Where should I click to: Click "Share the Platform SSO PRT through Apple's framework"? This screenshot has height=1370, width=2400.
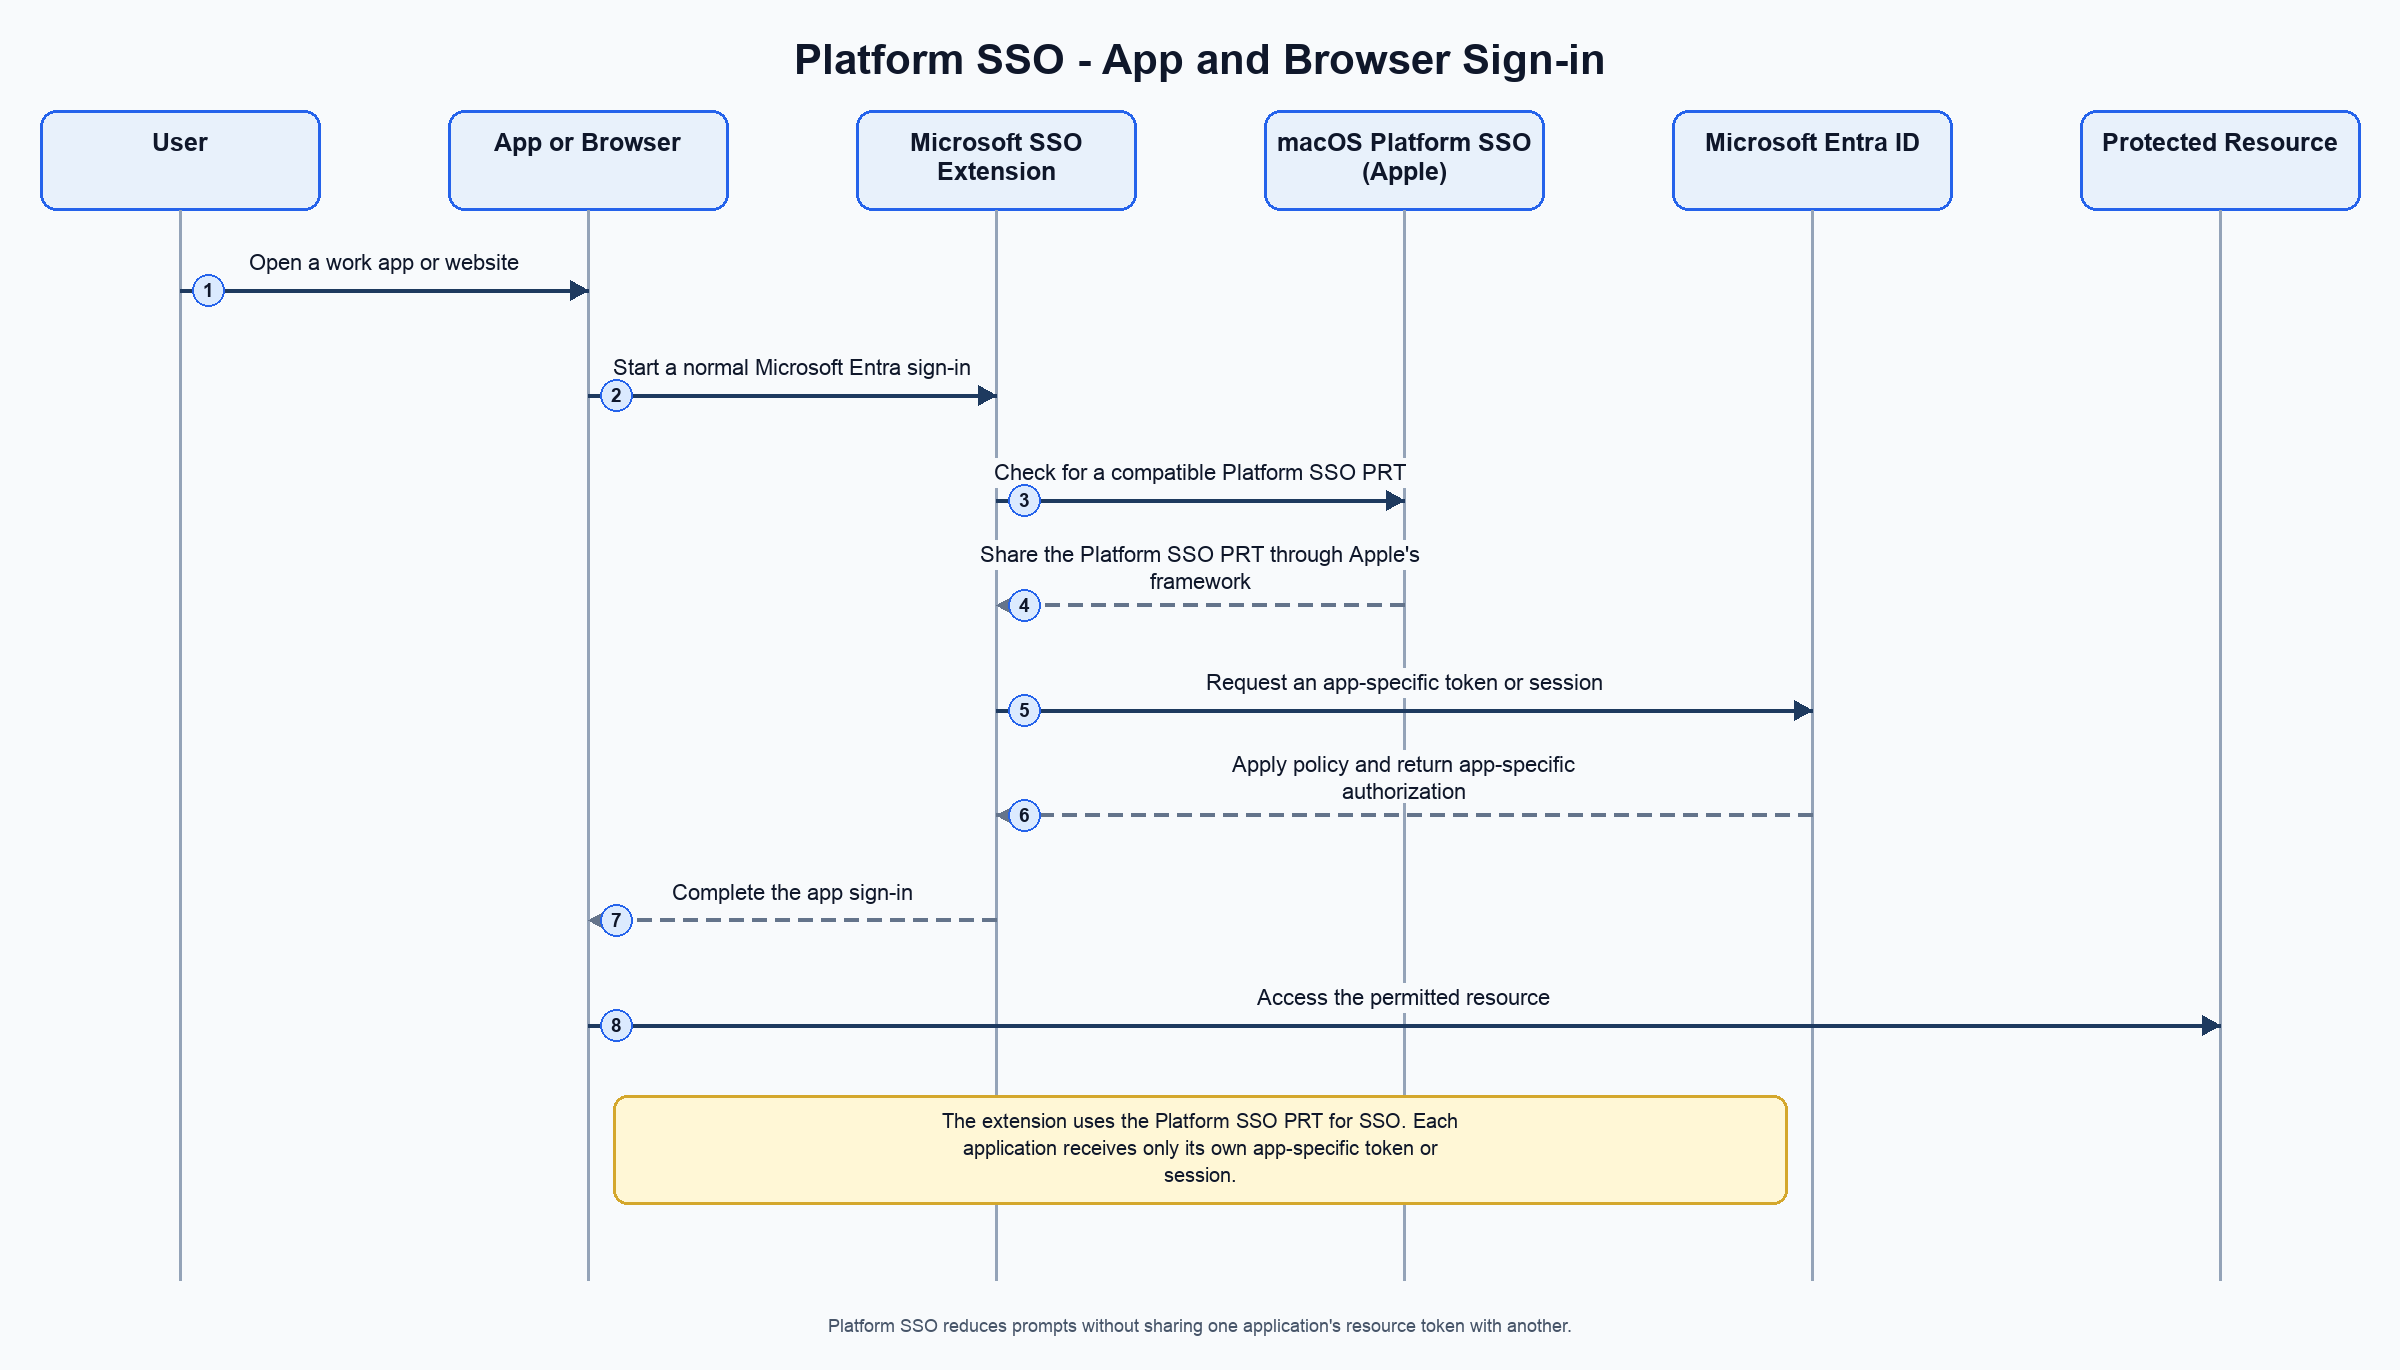(1200, 567)
